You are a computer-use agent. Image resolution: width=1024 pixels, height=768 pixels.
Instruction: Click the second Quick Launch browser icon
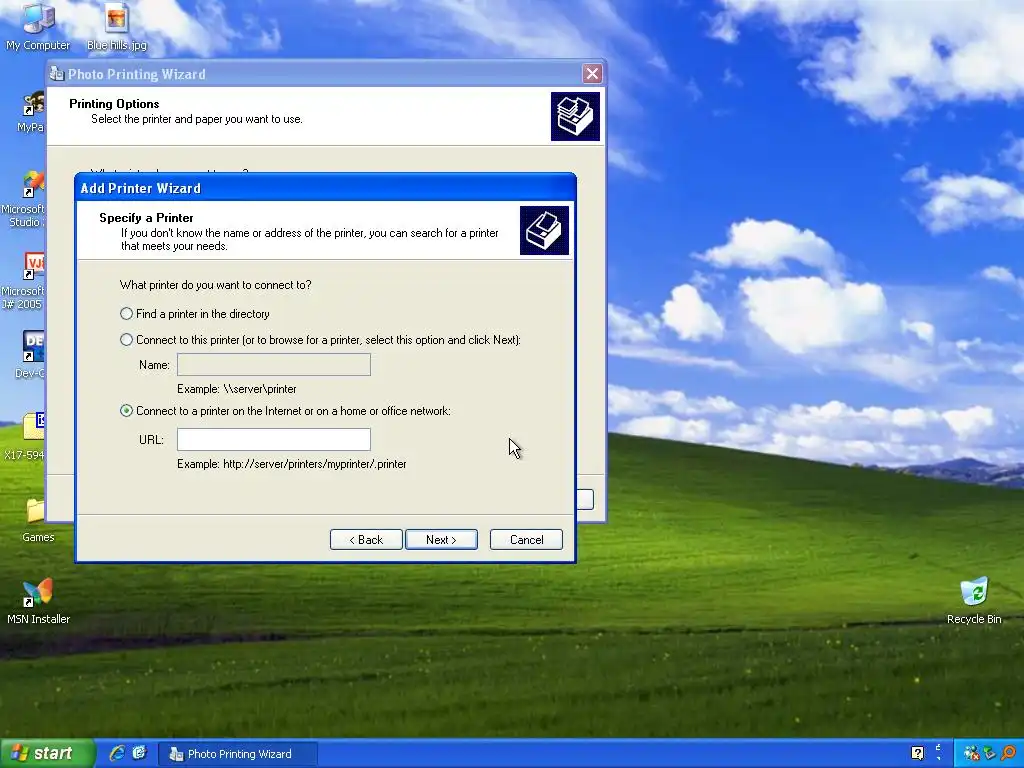tap(140, 753)
